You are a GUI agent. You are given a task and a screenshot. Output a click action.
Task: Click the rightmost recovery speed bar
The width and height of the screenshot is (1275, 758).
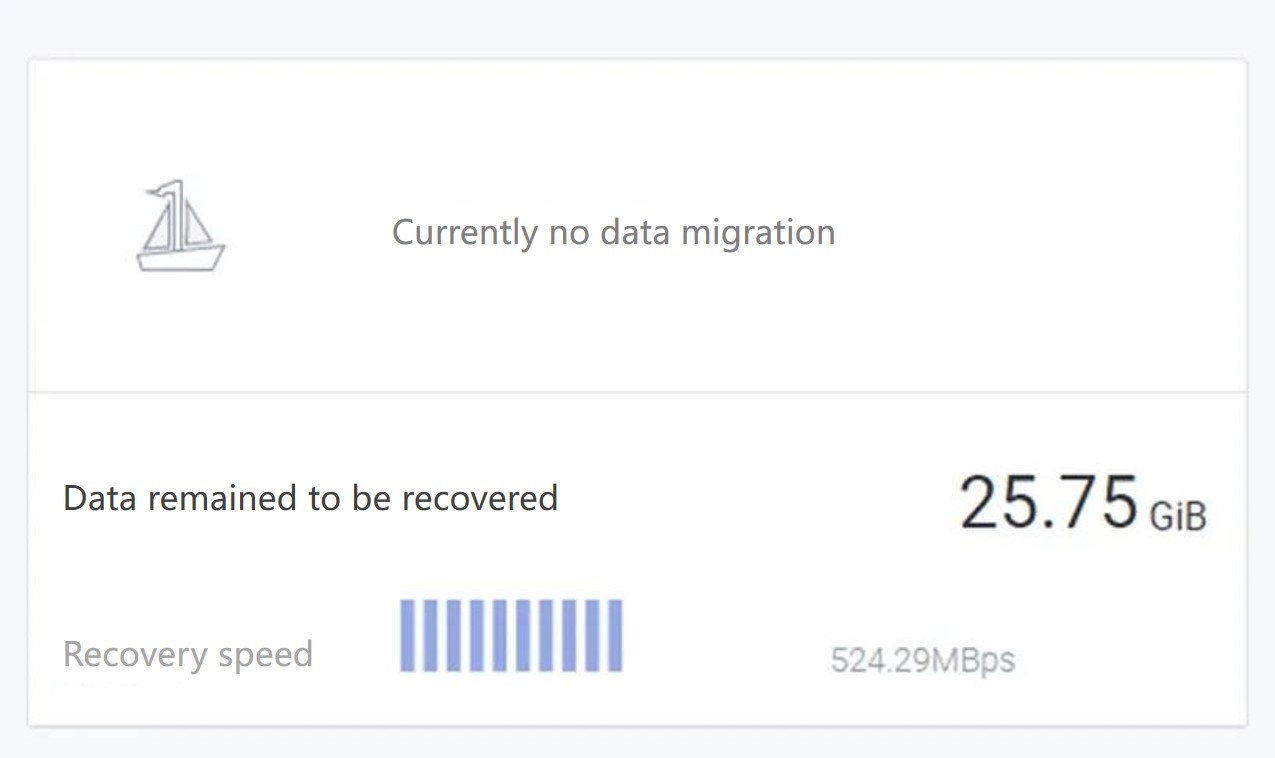(x=614, y=636)
